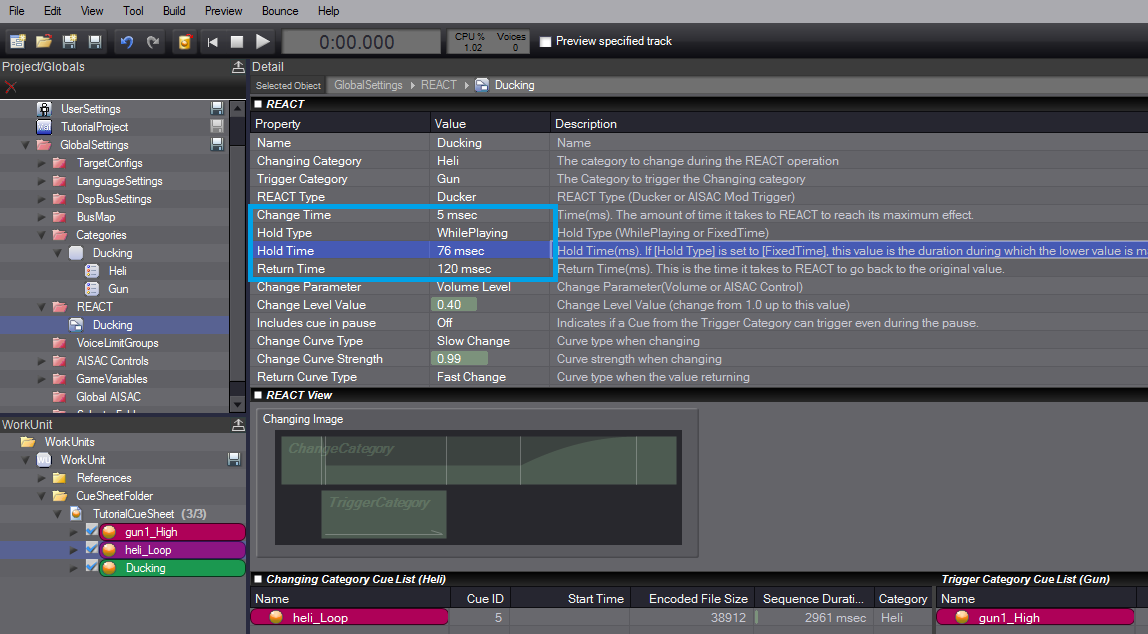This screenshot has width=1148, height=634.
Task: Click GlobalSettings in the breadcrumb
Action: [x=368, y=85]
